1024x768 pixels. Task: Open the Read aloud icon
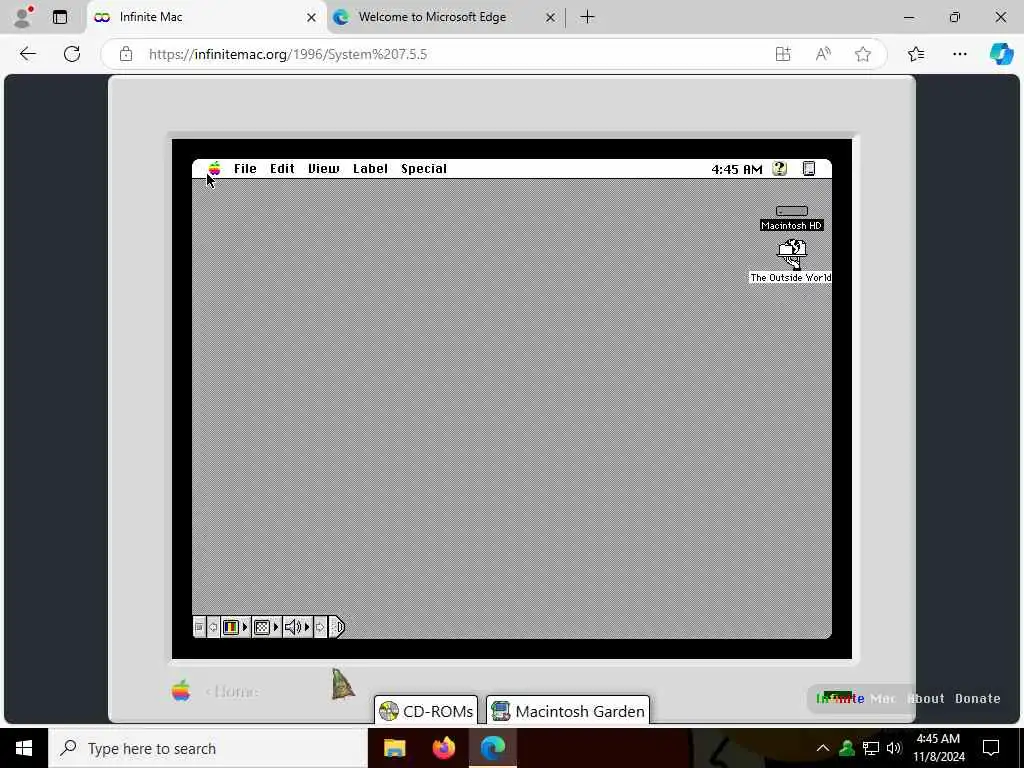(x=823, y=54)
